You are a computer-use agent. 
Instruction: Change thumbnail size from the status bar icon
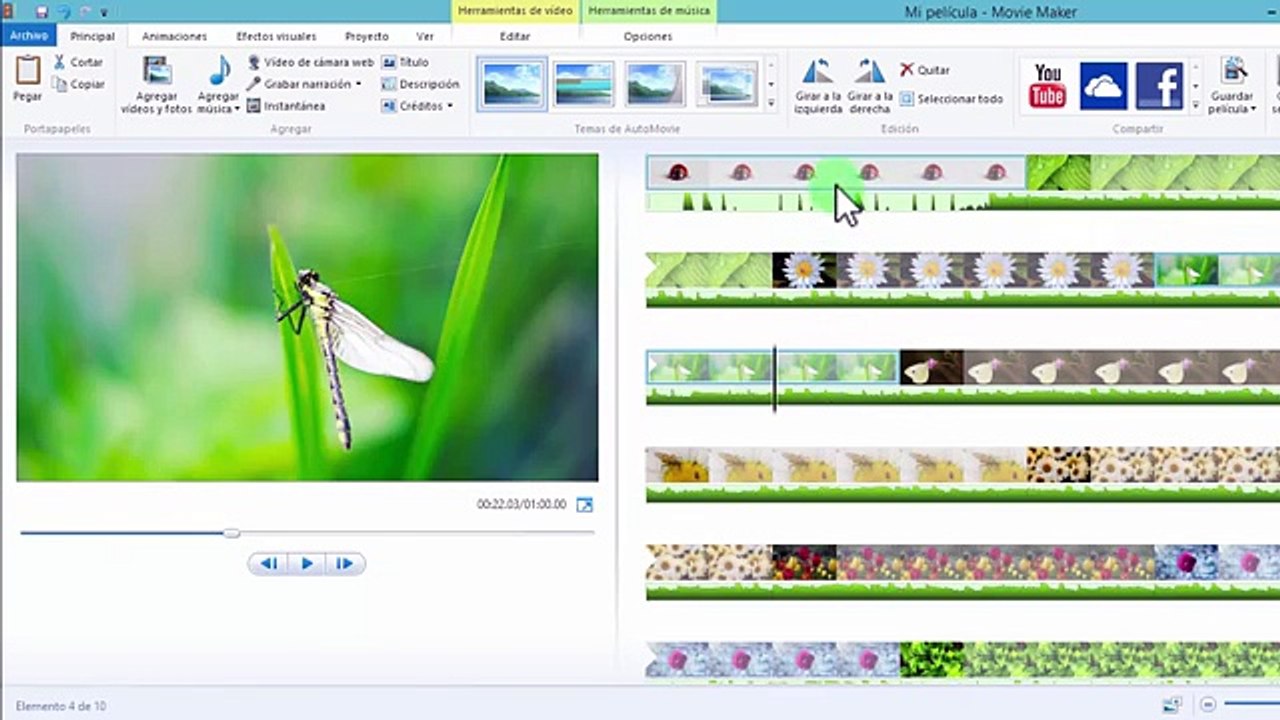coord(1173,705)
